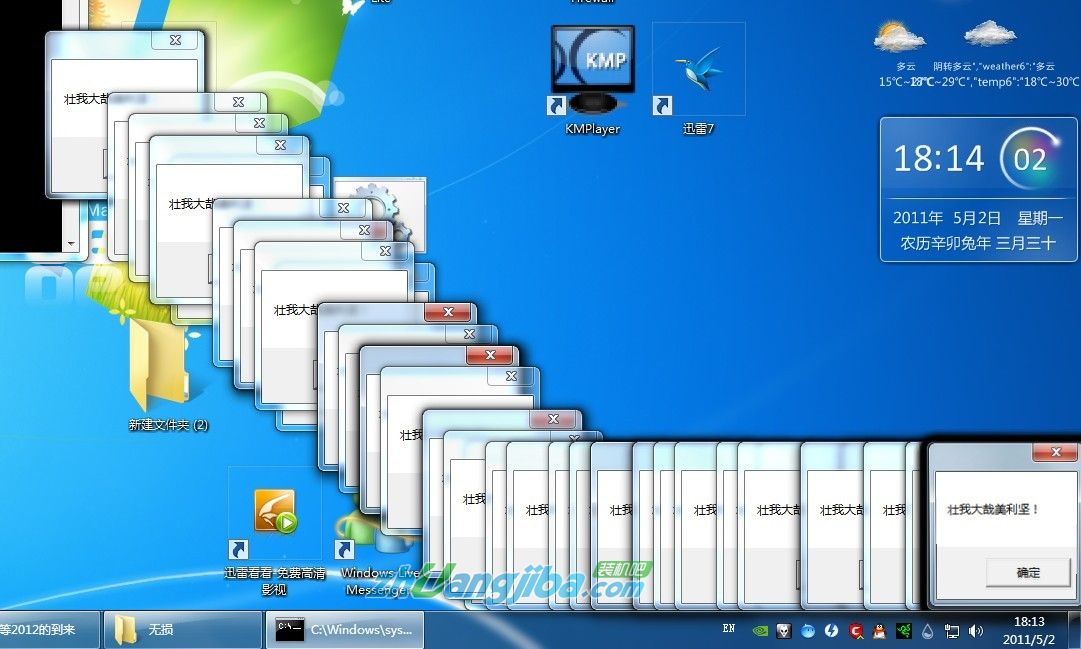Launch the 迅雷7 hummingbird shortcut
The width and height of the screenshot is (1081, 649).
click(x=698, y=72)
